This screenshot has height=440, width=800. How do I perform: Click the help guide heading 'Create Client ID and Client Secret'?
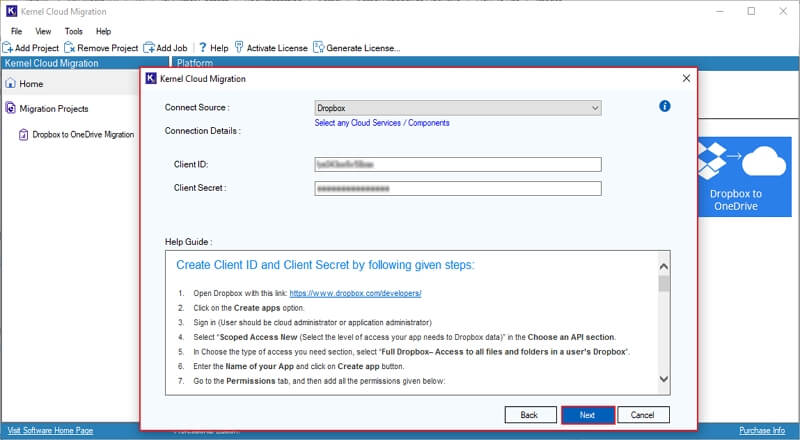pyautogui.click(x=325, y=265)
